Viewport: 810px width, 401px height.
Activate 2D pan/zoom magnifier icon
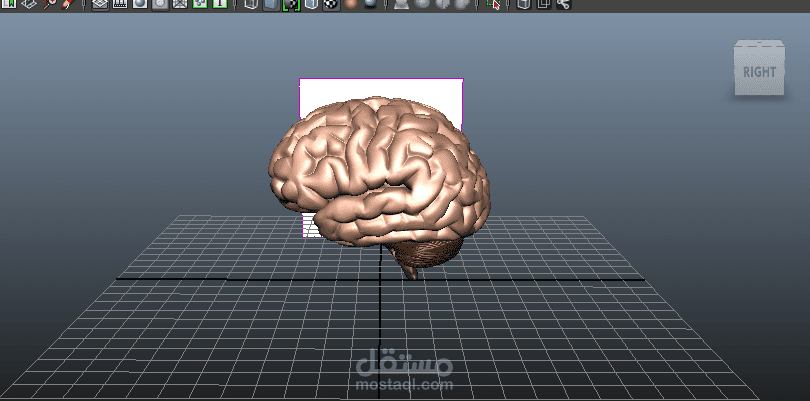pyautogui.click(x=50, y=4)
